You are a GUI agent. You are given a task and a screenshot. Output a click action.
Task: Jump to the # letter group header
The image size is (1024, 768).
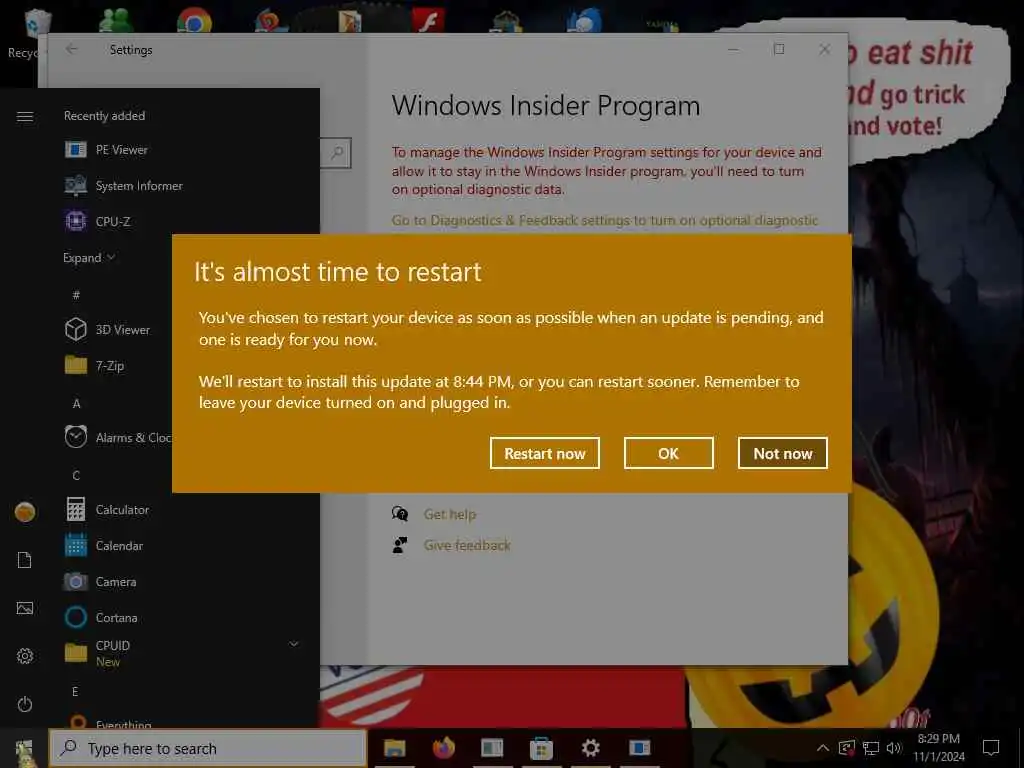click(76, 295)
